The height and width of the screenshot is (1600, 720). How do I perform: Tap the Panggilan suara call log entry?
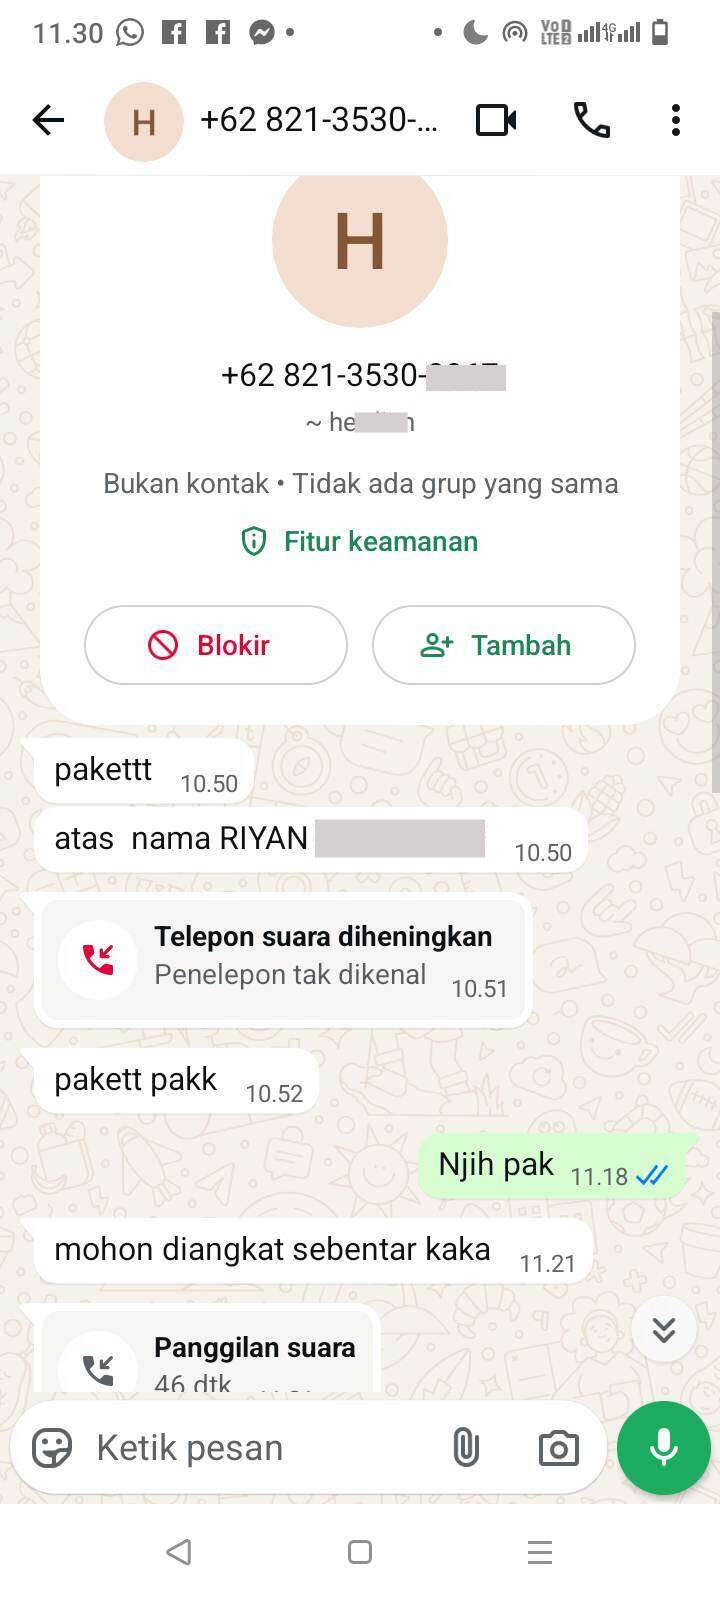pos(208,1352)
